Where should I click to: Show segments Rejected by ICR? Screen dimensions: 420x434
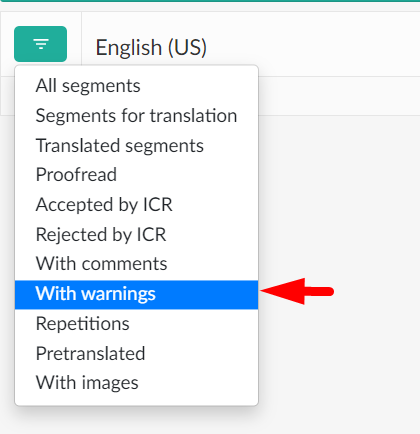(136, 234)
